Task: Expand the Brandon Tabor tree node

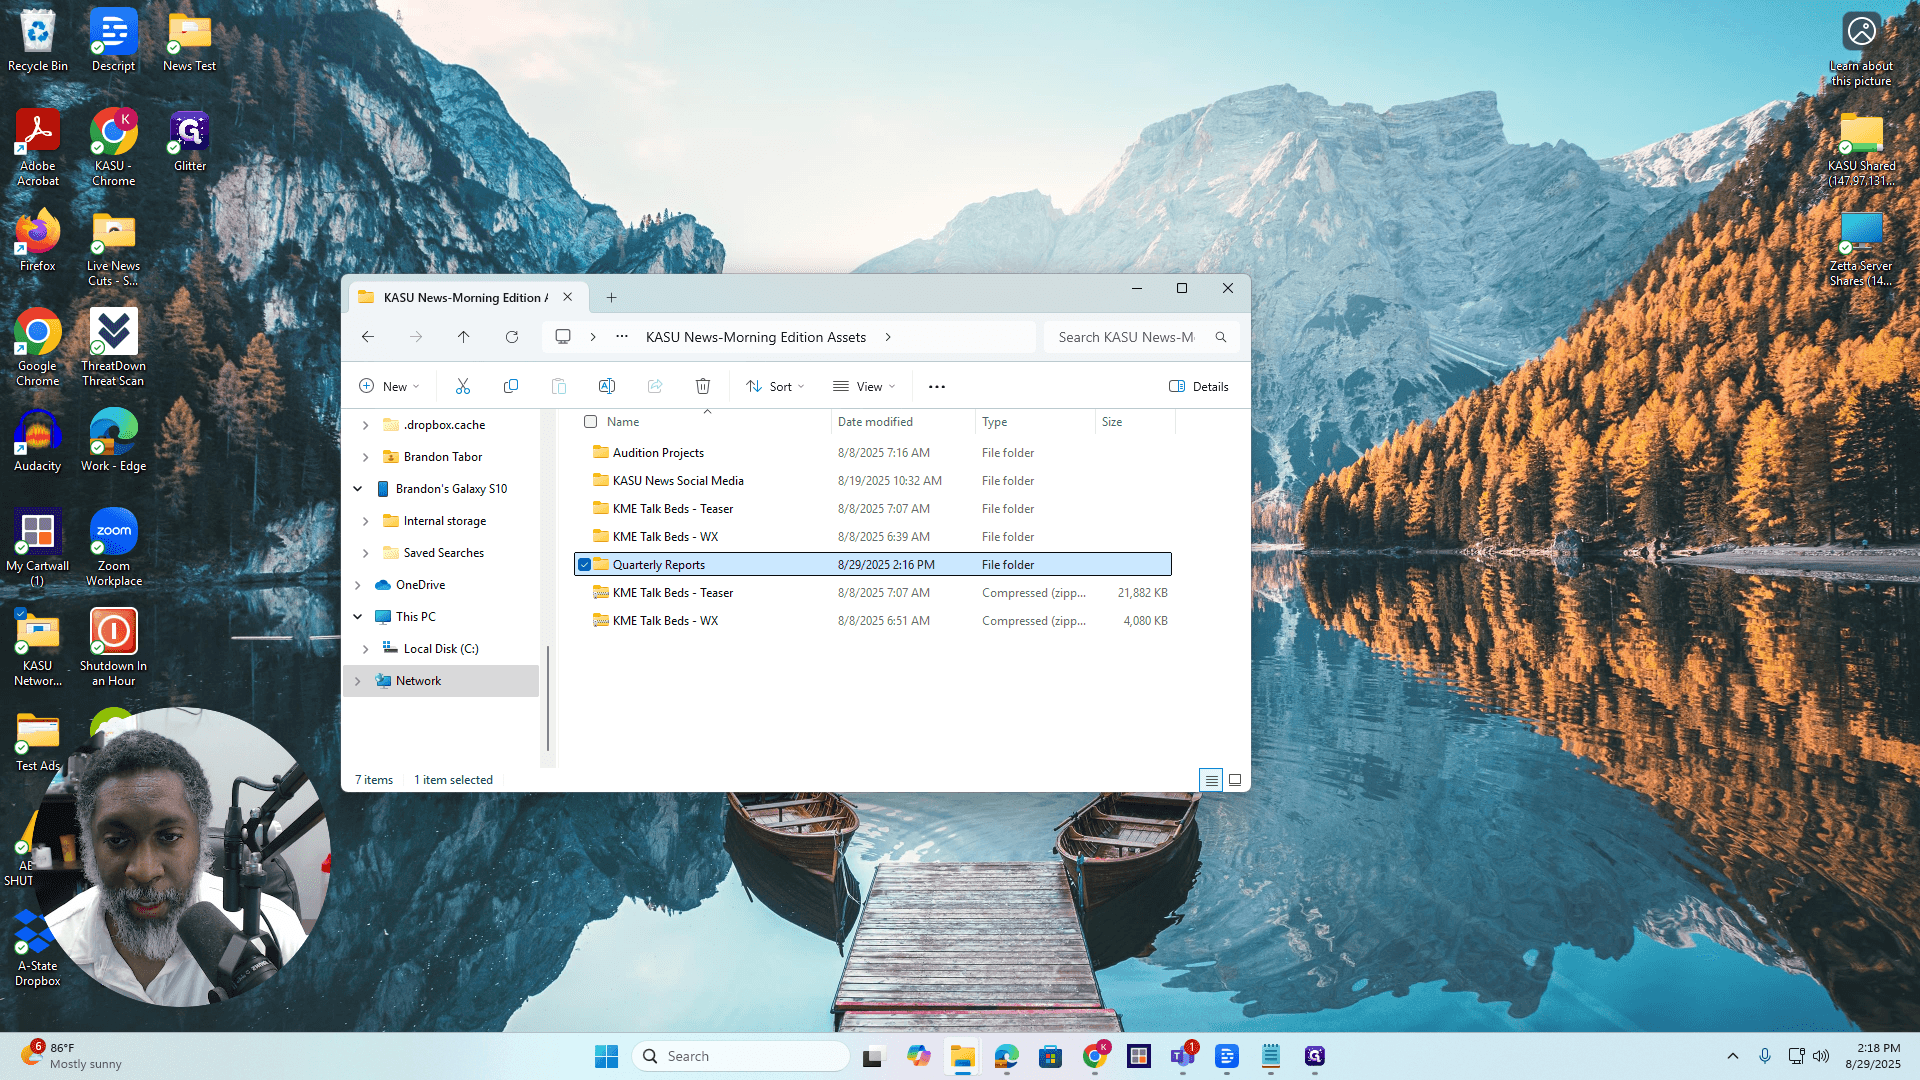Action: click(366, 457)
